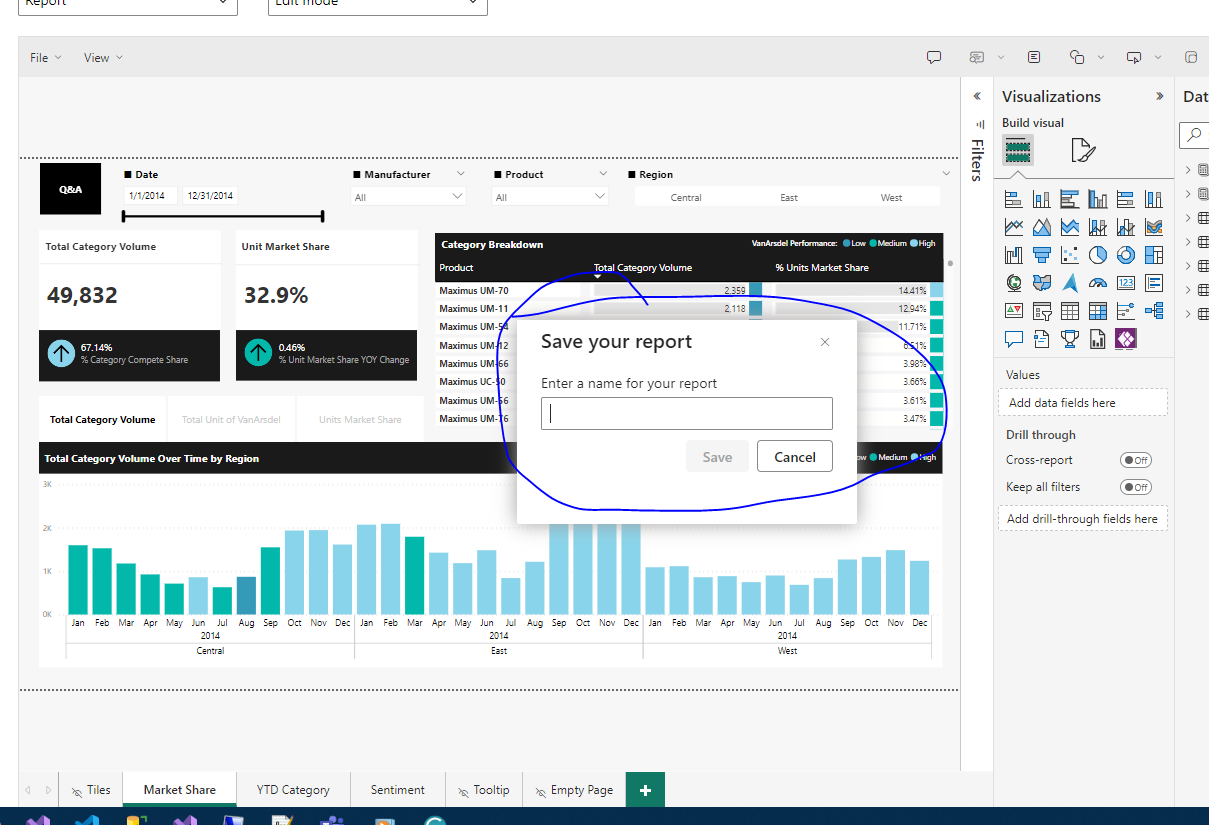Collapse the Visualizations pane
Viewport: 1209px width, 825px height.
click(x=1160, y=96)
